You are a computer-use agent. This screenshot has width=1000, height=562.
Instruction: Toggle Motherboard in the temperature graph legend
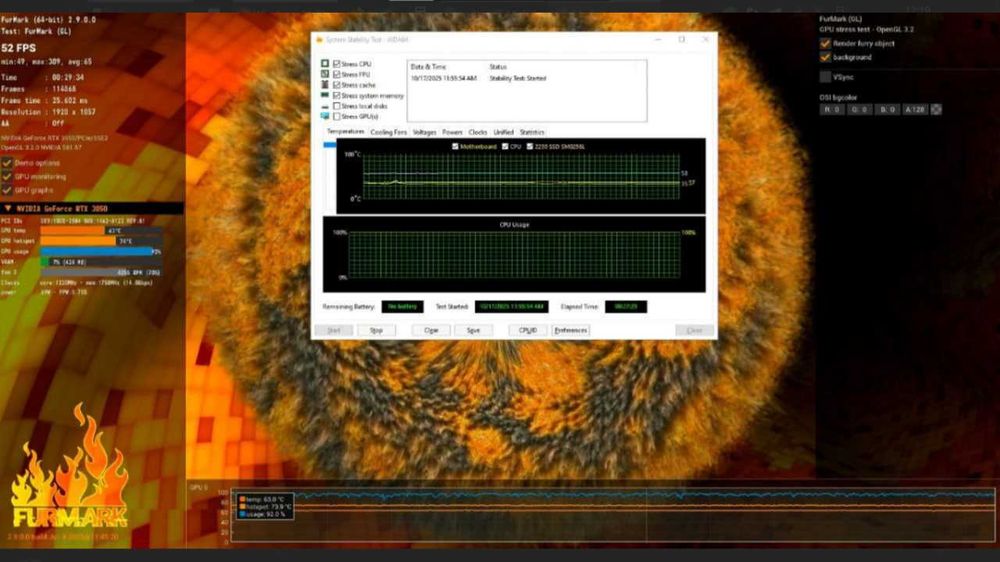click(x=455, y=147)
